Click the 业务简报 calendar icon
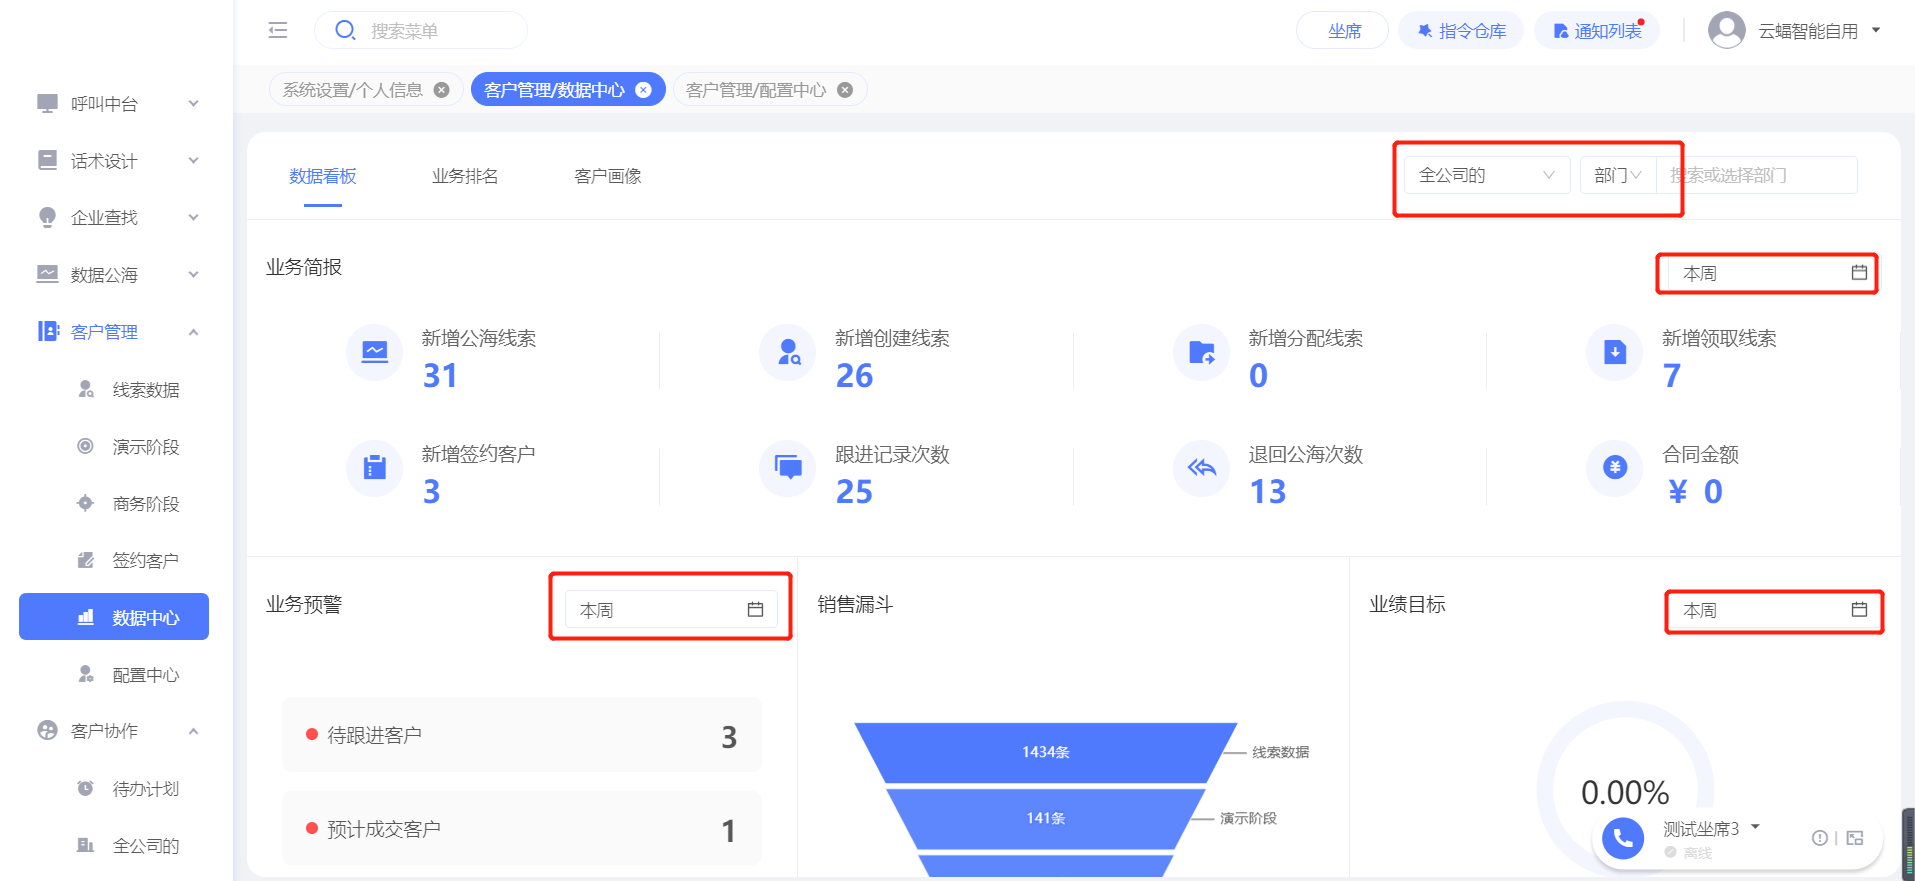This screenshot has width=1915, height=881. point(1859,272)
